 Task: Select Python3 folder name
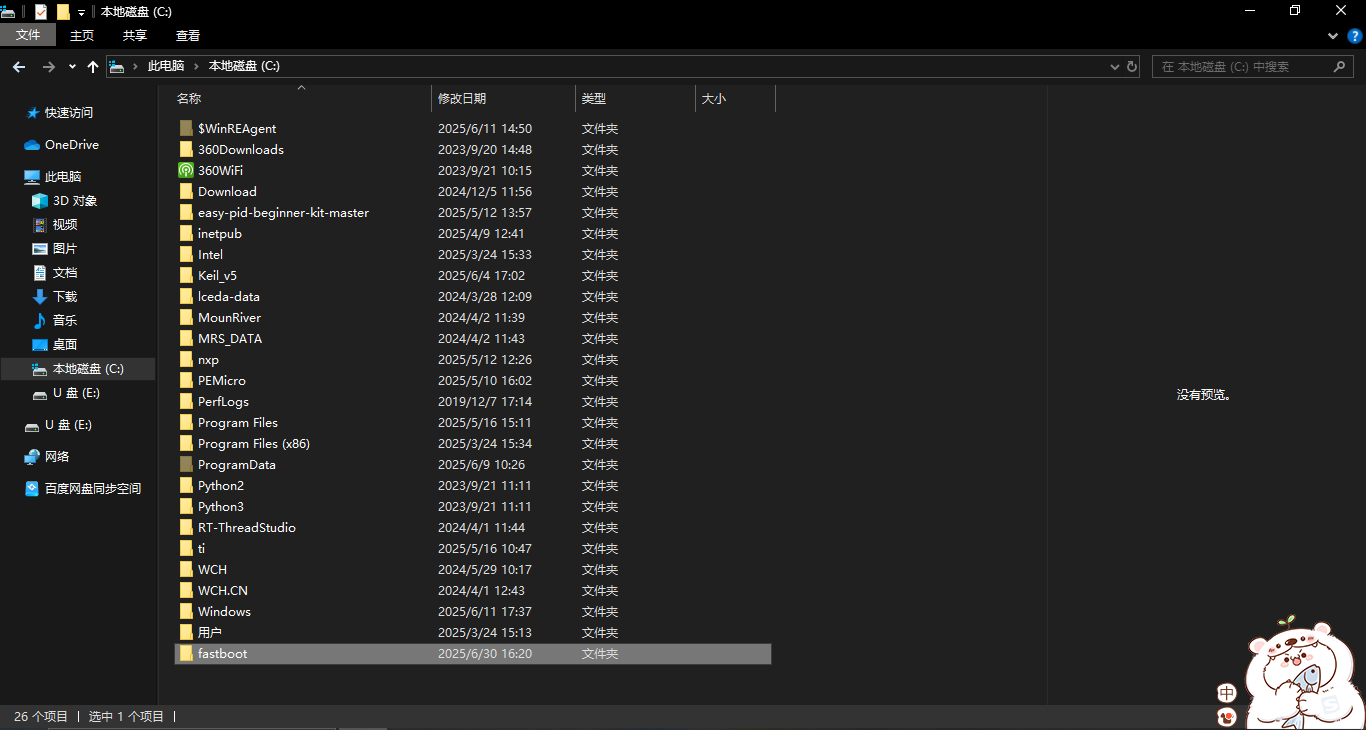click(x=221, y=507)
